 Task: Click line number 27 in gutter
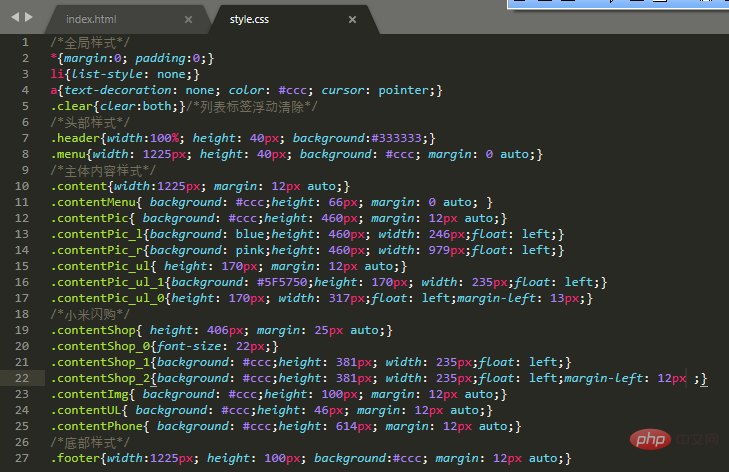22,458
